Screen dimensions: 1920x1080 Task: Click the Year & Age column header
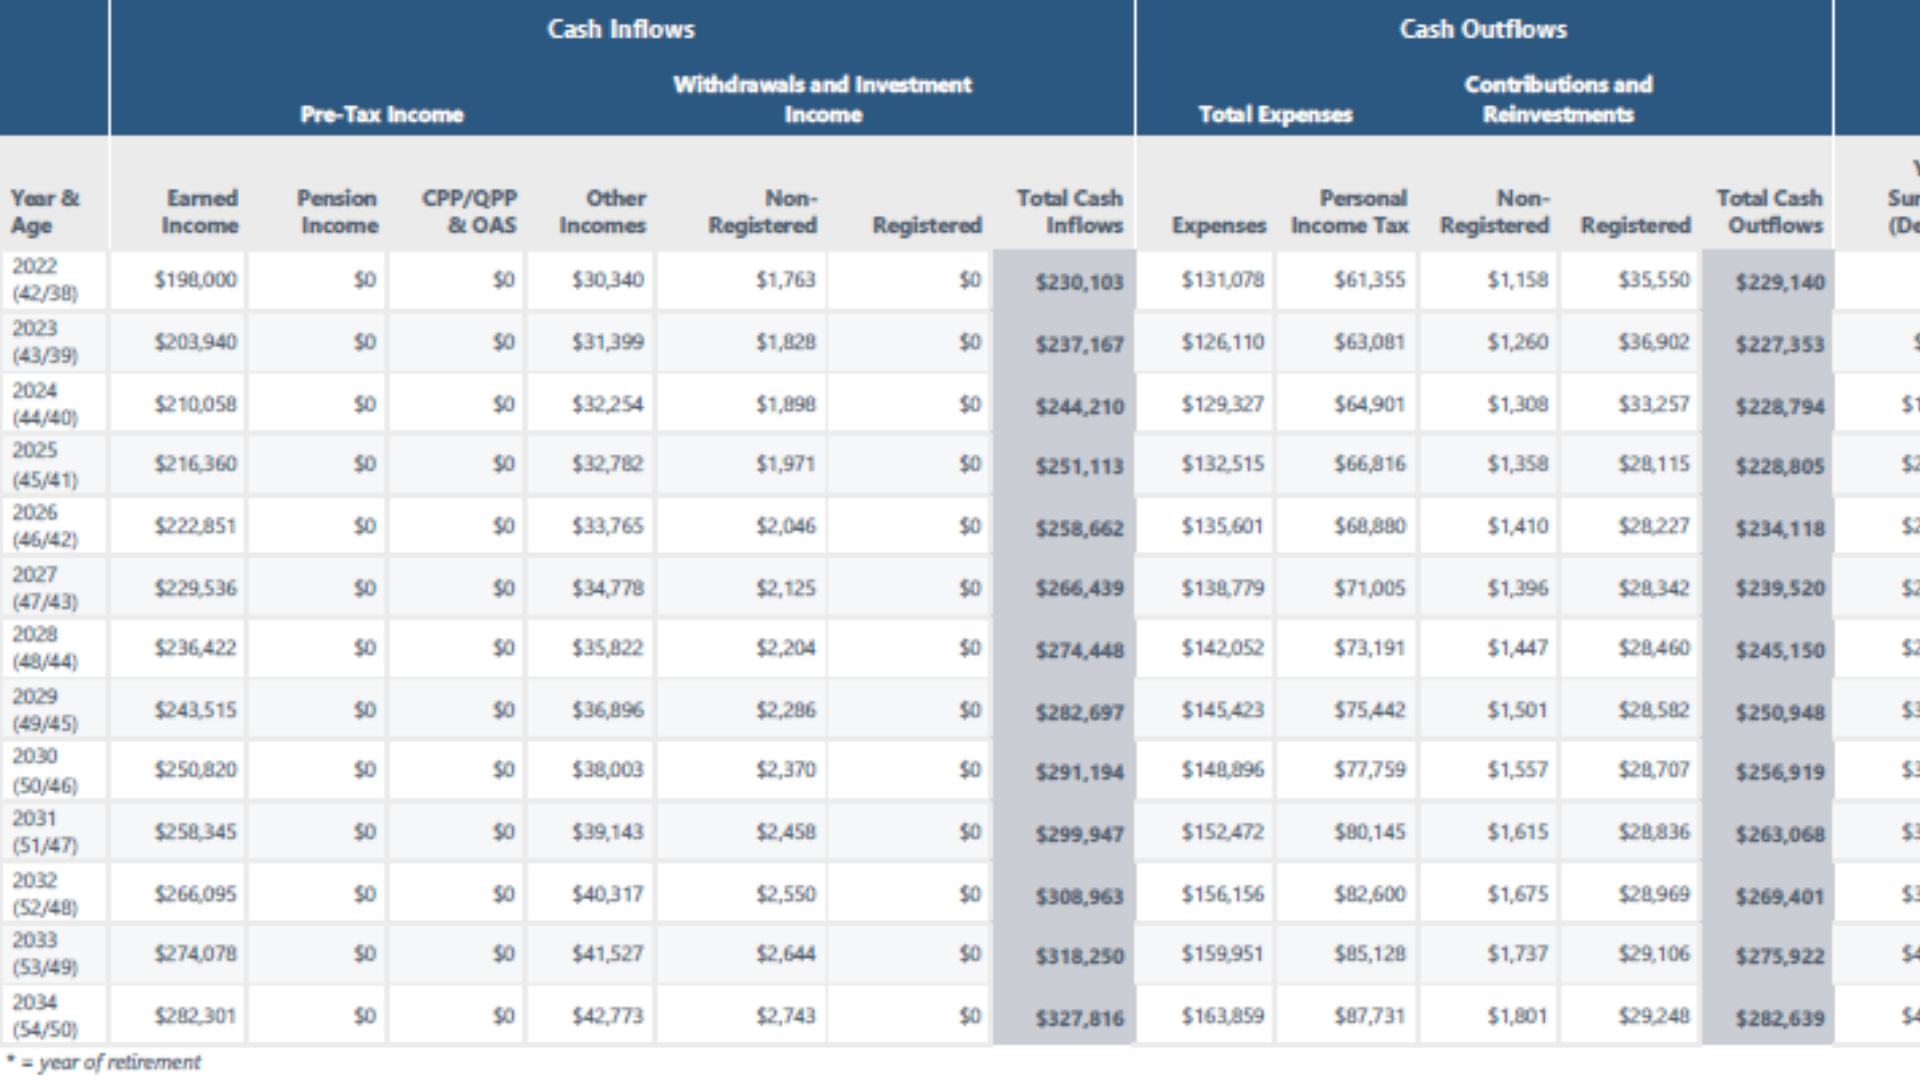point(44,211)
